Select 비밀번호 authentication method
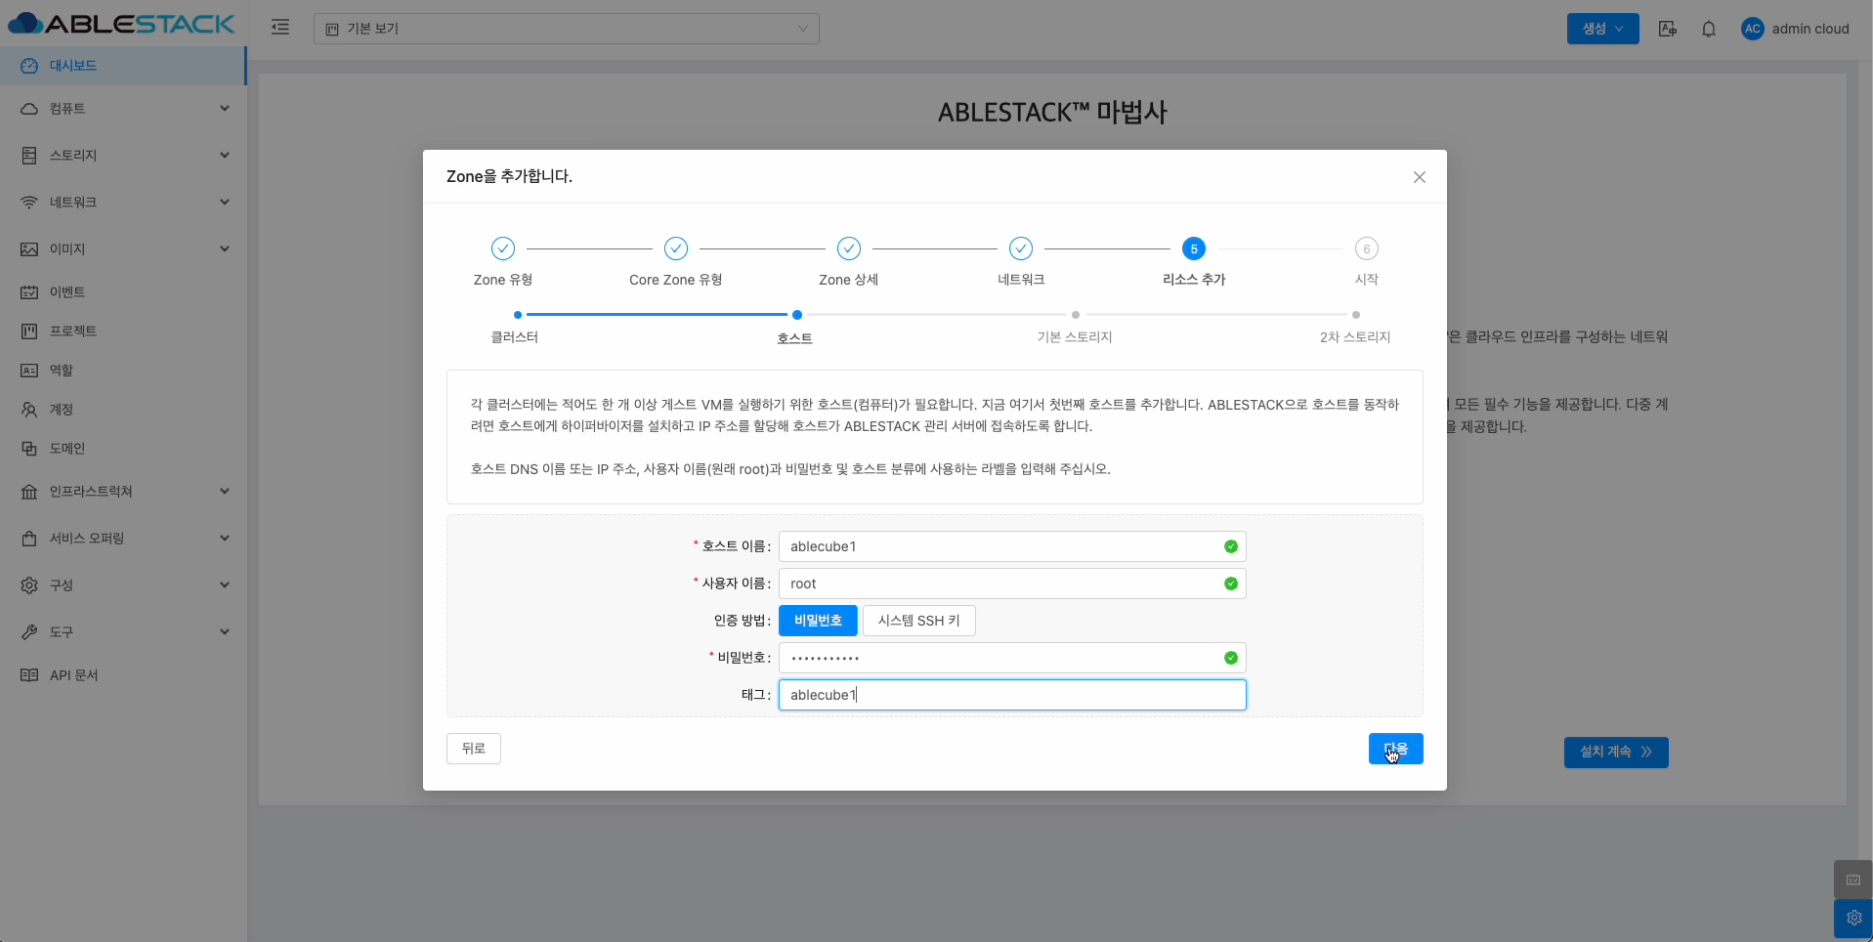Screen dimensions: 1873x942 pyautogui.click(x=817, y=620)
